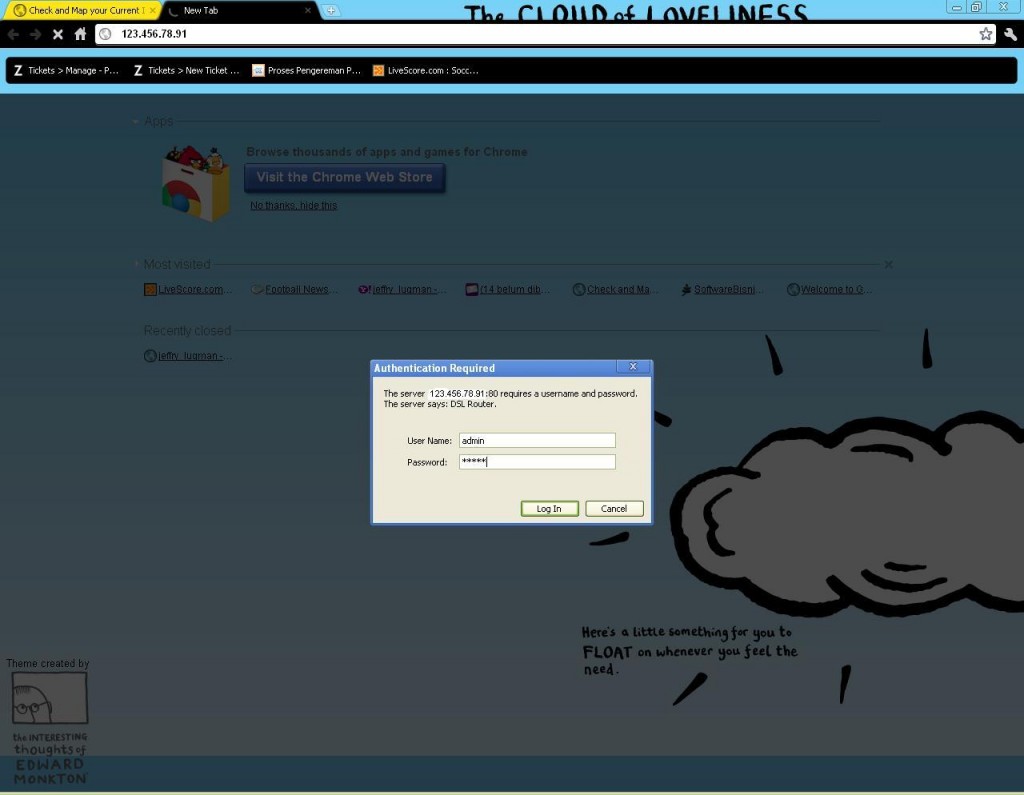Open 'Tickets > Manage' bookmark
The width and height of the screenshot is (1024, 795).
[66, 71]
